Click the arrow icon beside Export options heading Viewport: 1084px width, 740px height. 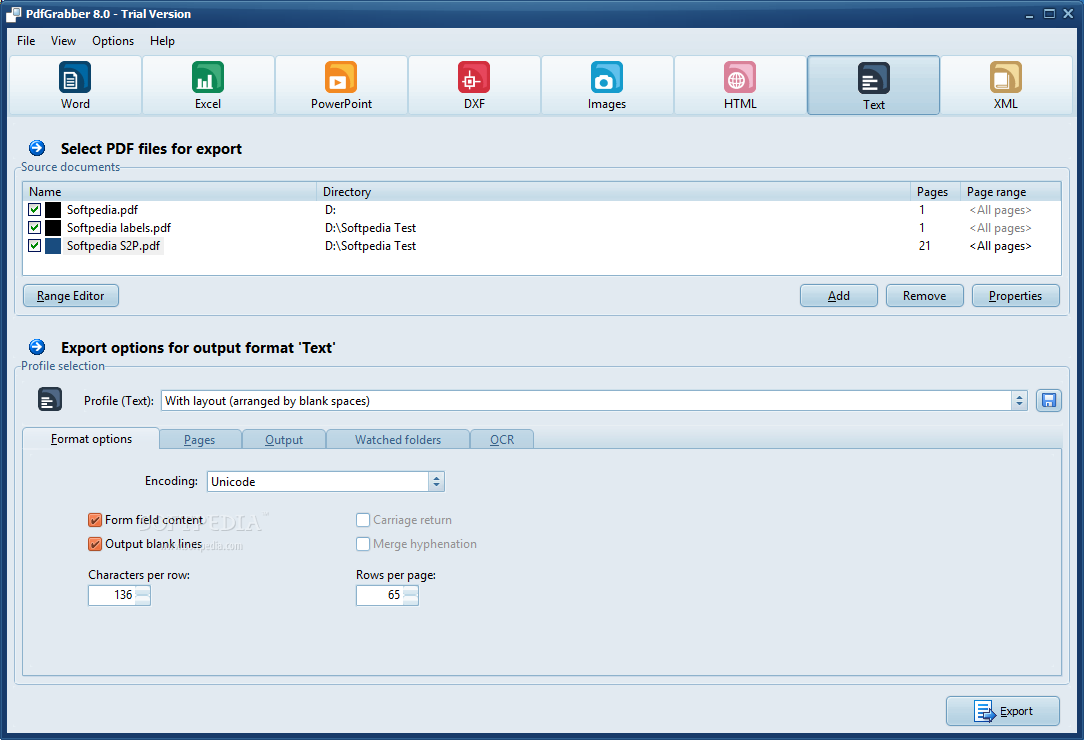[x=37, y=347]
